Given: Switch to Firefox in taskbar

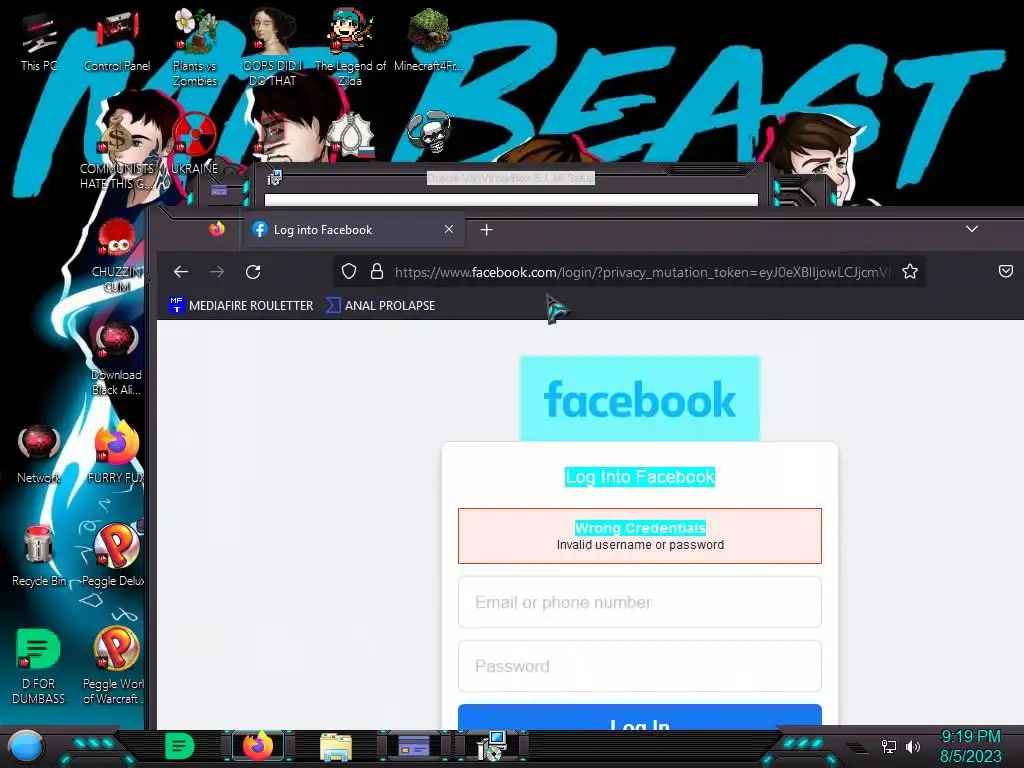Looking at the screenshot, I should click(257, 746).
